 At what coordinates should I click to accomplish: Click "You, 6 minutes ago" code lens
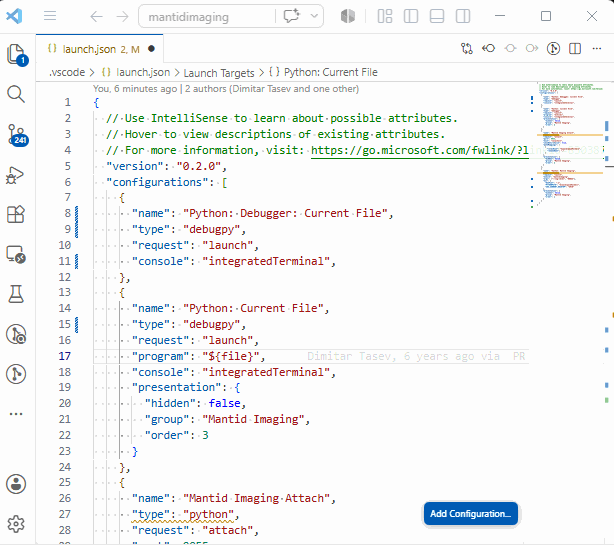[135, 89]
